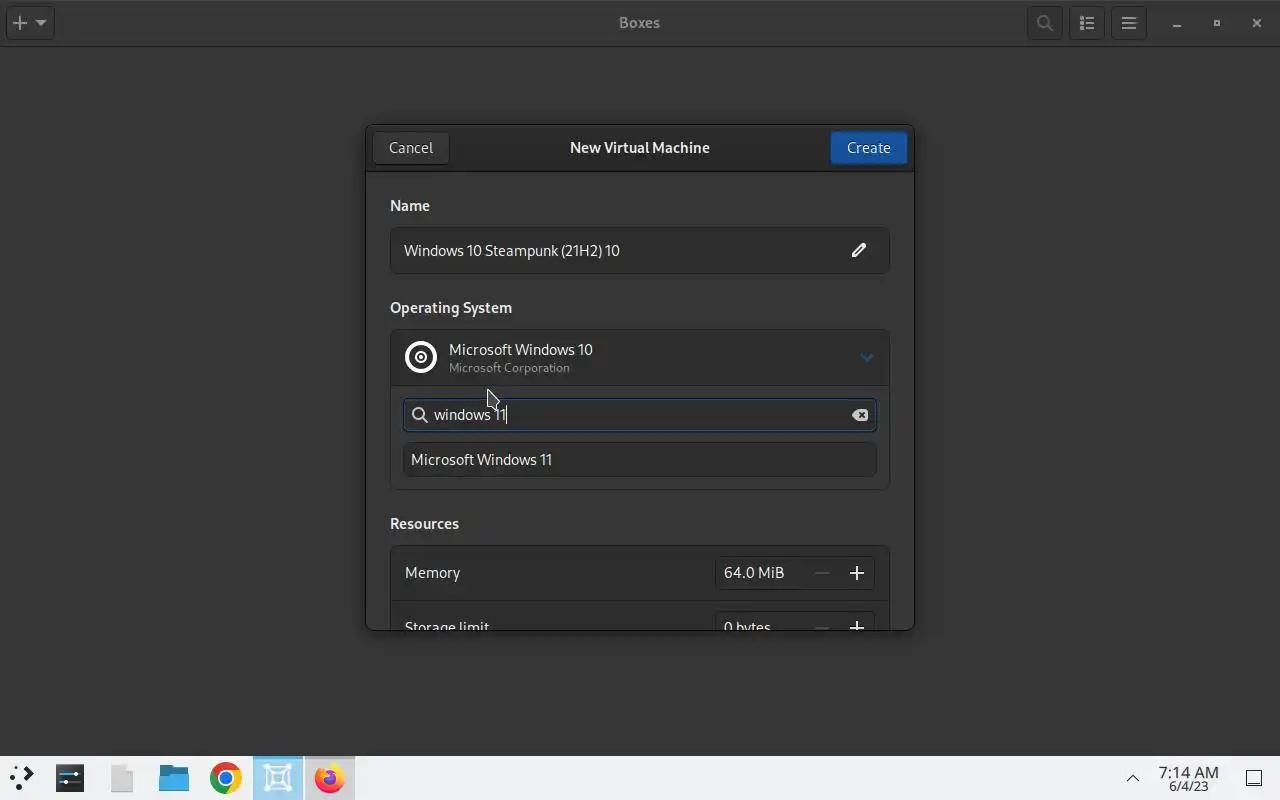The width and height of the screenshot is (1280, 800).
Task: Switch to Boxes in the taskbar
Action: [x=278, y=778]
